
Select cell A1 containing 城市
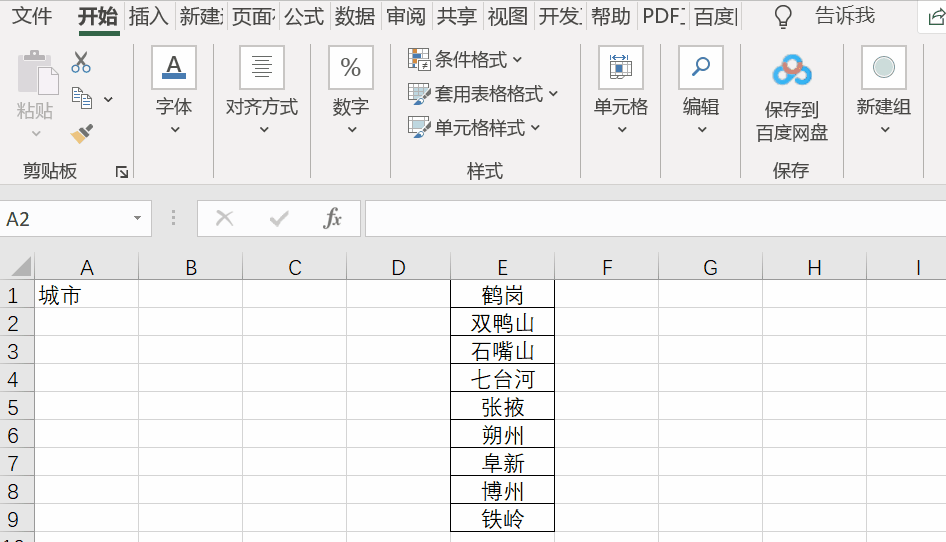[86, 295]
